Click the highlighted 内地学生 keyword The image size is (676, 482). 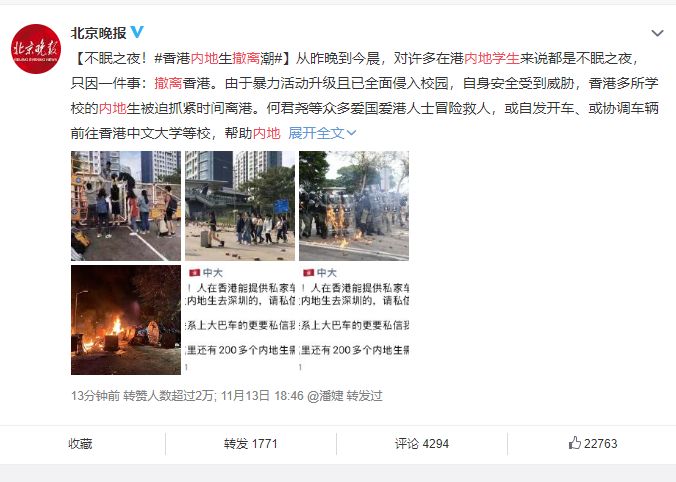tap(492, 58)
